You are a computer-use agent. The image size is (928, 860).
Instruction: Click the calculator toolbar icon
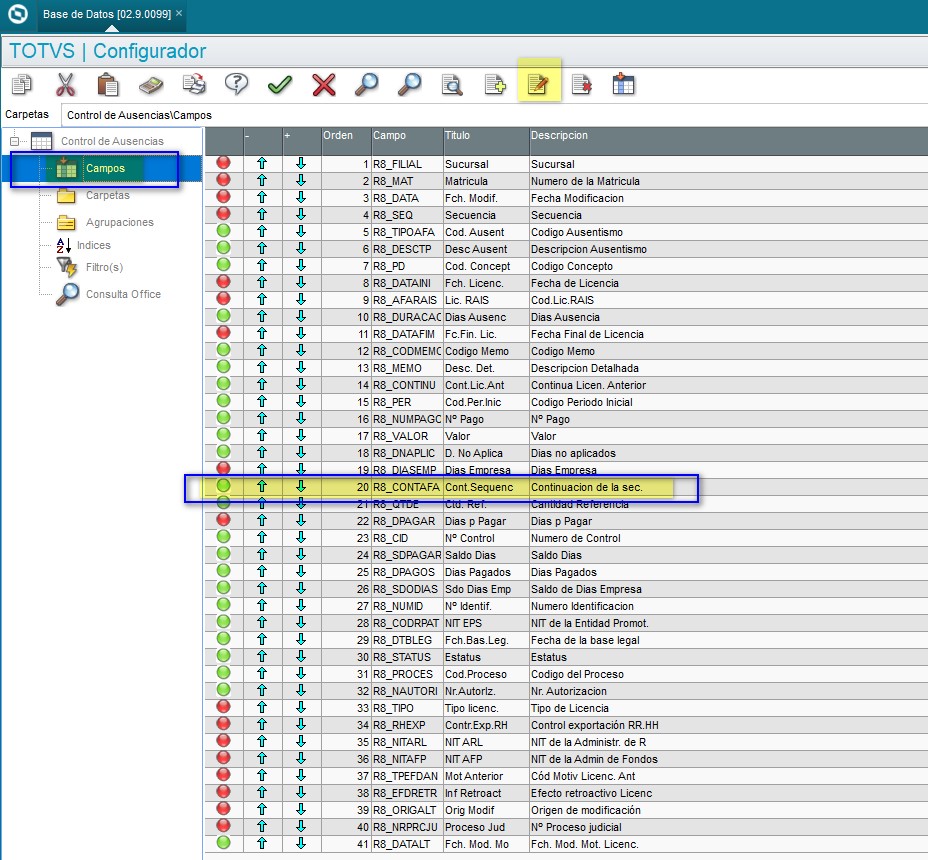click(151, 85)
